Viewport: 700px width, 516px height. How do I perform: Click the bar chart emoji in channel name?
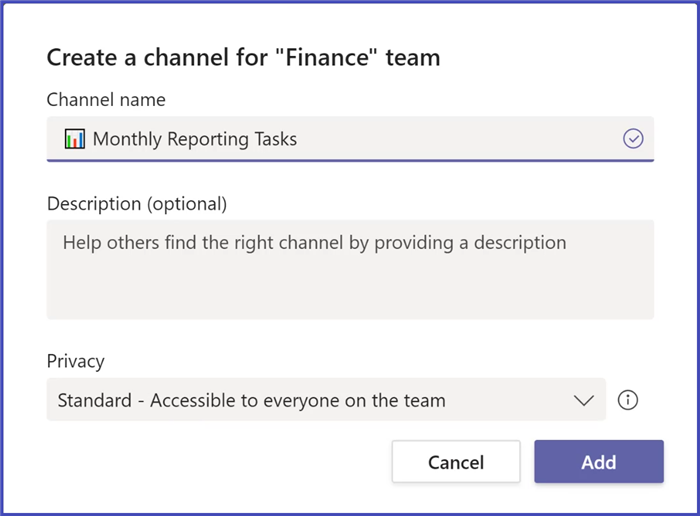pos(74,140)
